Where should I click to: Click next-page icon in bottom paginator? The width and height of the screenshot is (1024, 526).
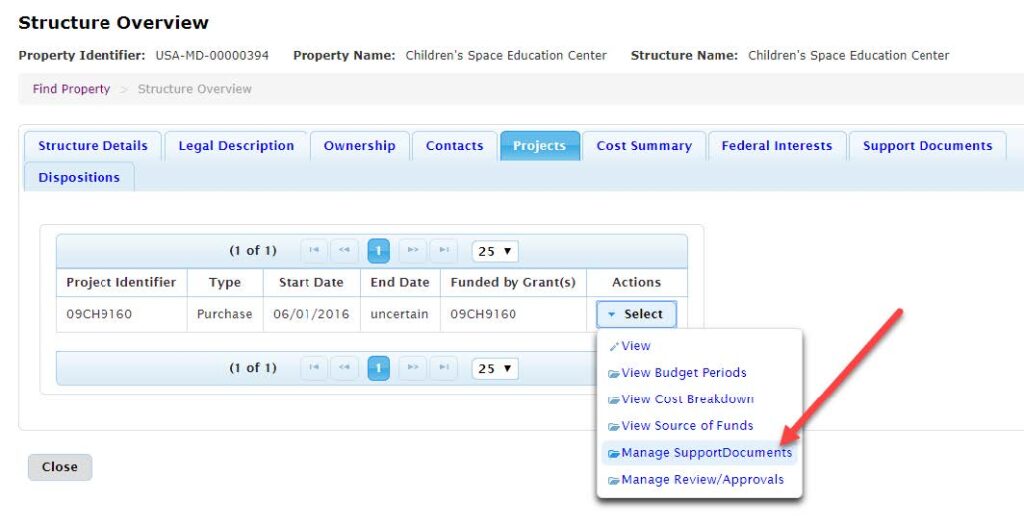point(412,368)
